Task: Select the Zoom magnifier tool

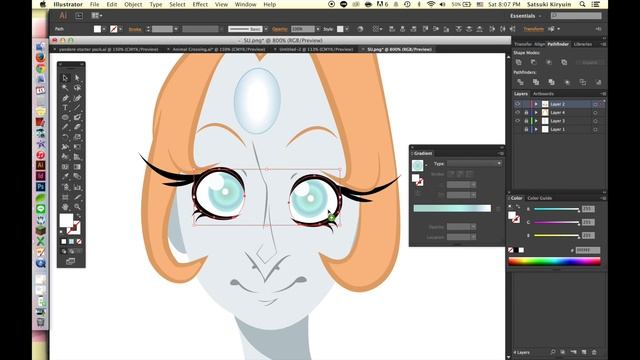Action: pos(77,207)
